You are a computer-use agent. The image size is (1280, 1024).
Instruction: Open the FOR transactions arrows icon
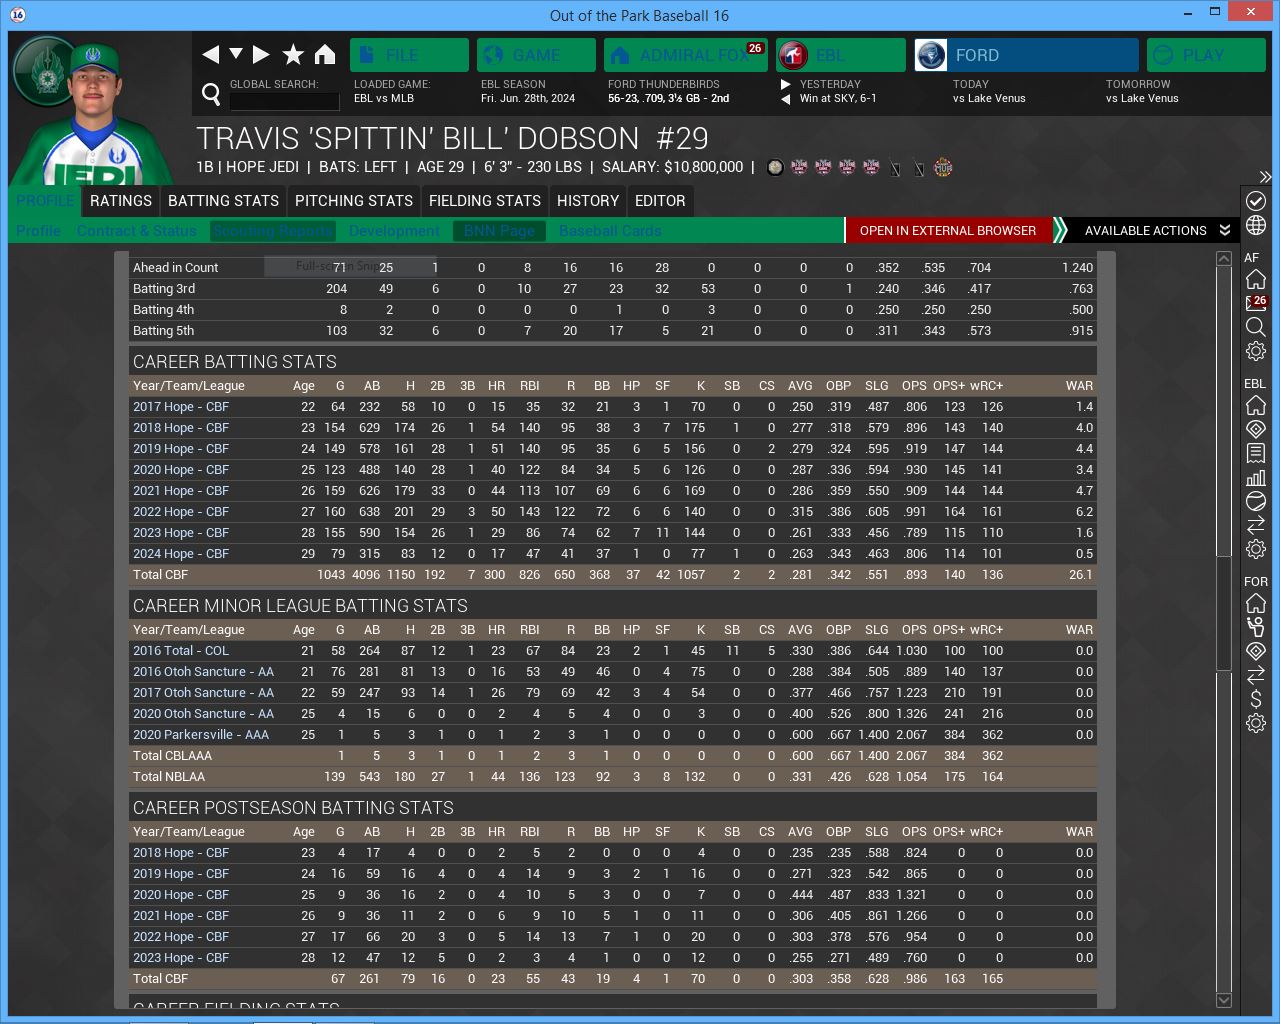pyautogui.click(x=1256, y=675)
